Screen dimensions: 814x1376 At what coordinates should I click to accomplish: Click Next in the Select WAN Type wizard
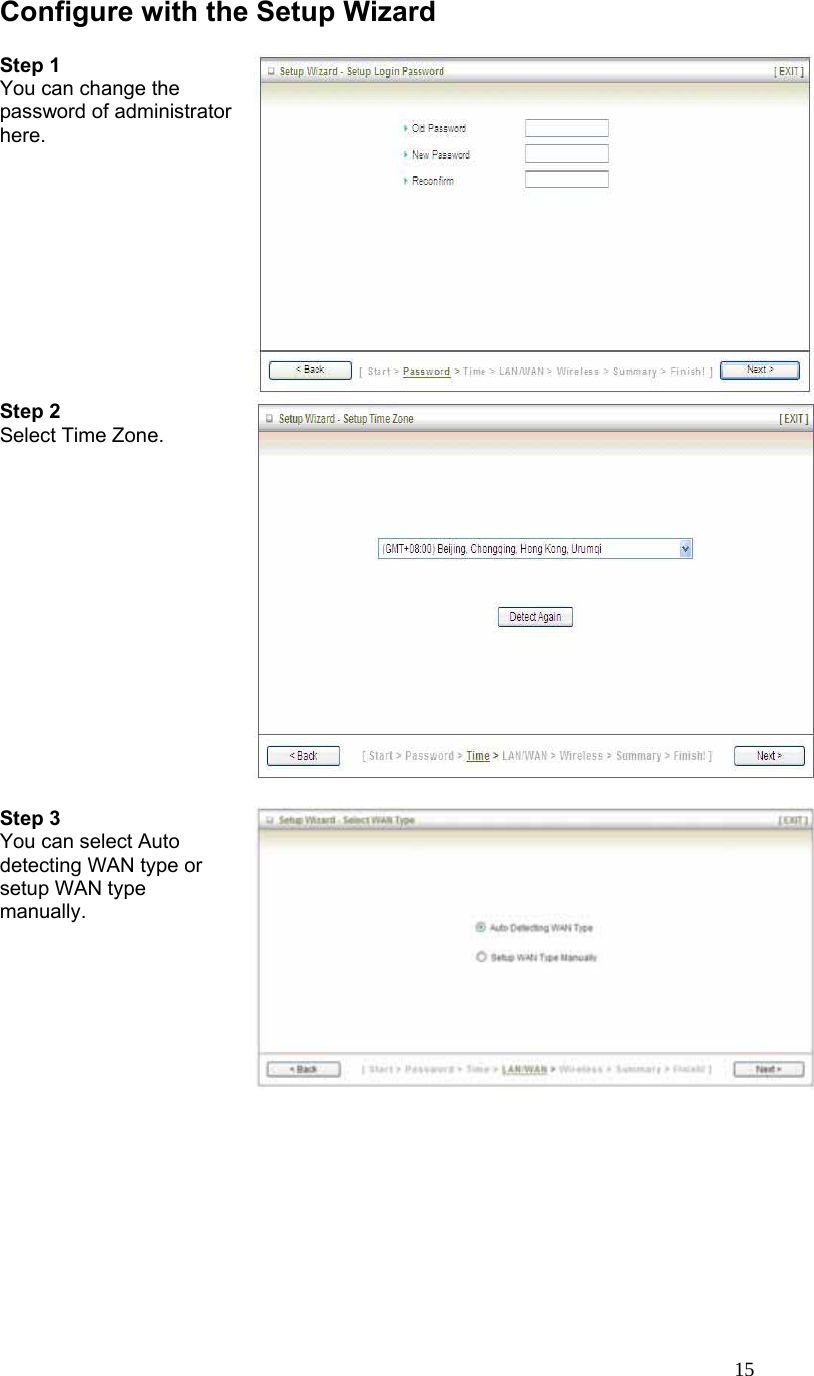[x=769, y=1069]
